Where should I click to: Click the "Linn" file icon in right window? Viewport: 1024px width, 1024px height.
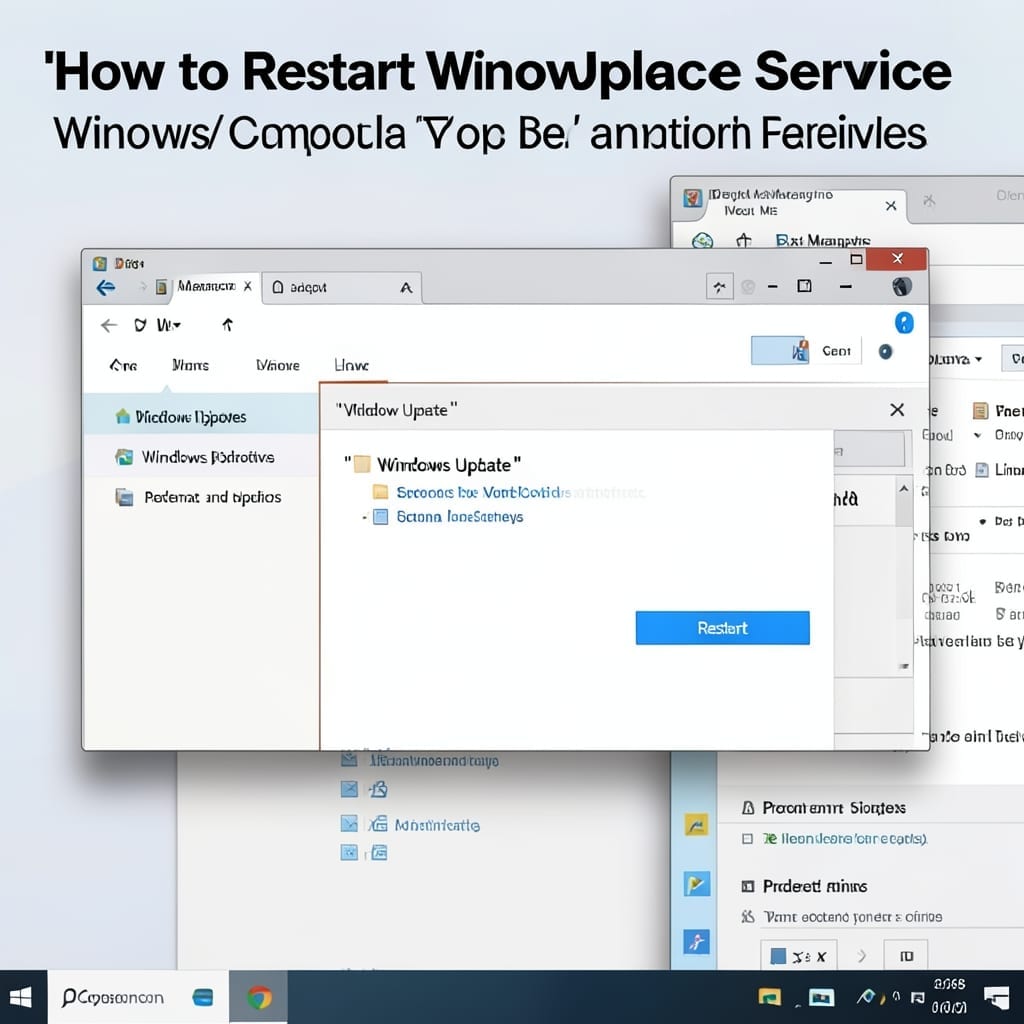(x=982, y=470)
